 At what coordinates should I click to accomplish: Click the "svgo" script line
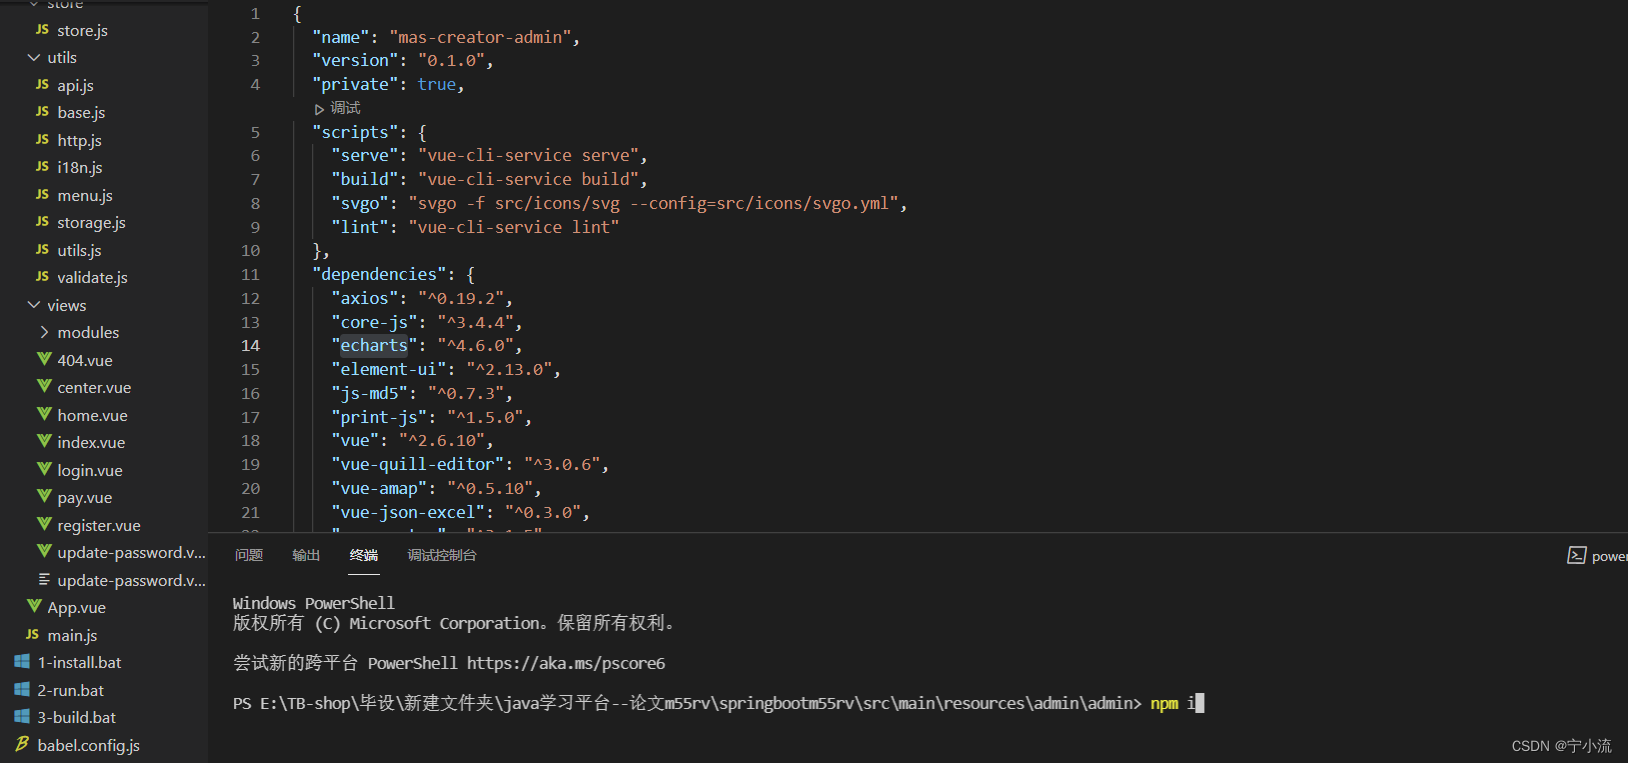coord(619,203)
